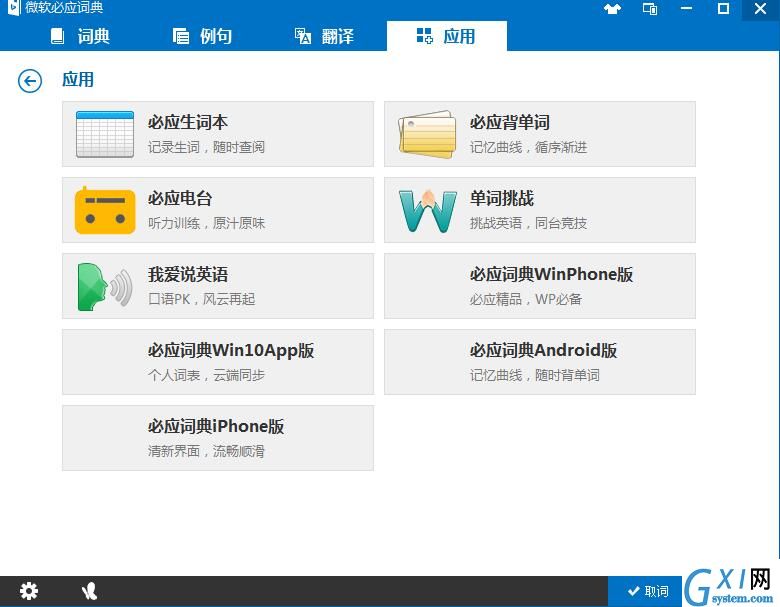Switch to the 例句 tab
This screenshot has width=780, height=607.
(x=202, y=36)
